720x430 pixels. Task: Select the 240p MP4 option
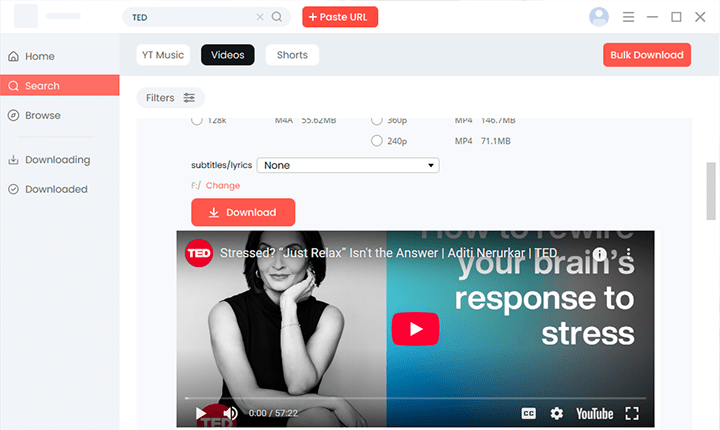[377, 141]
